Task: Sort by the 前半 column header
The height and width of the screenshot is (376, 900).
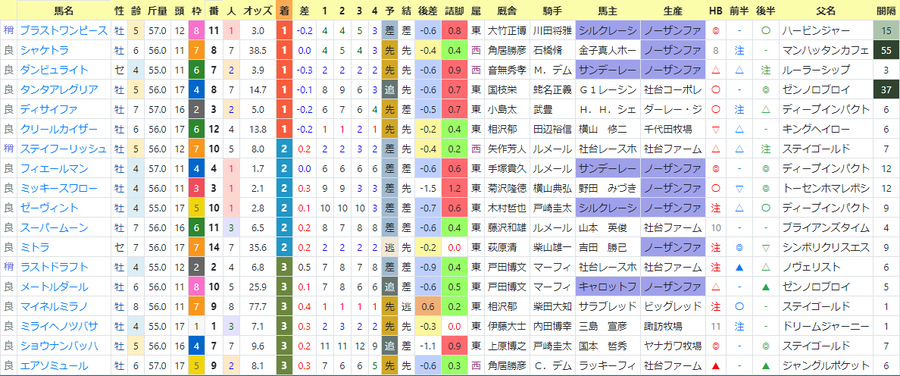Action: pos(740,10)
